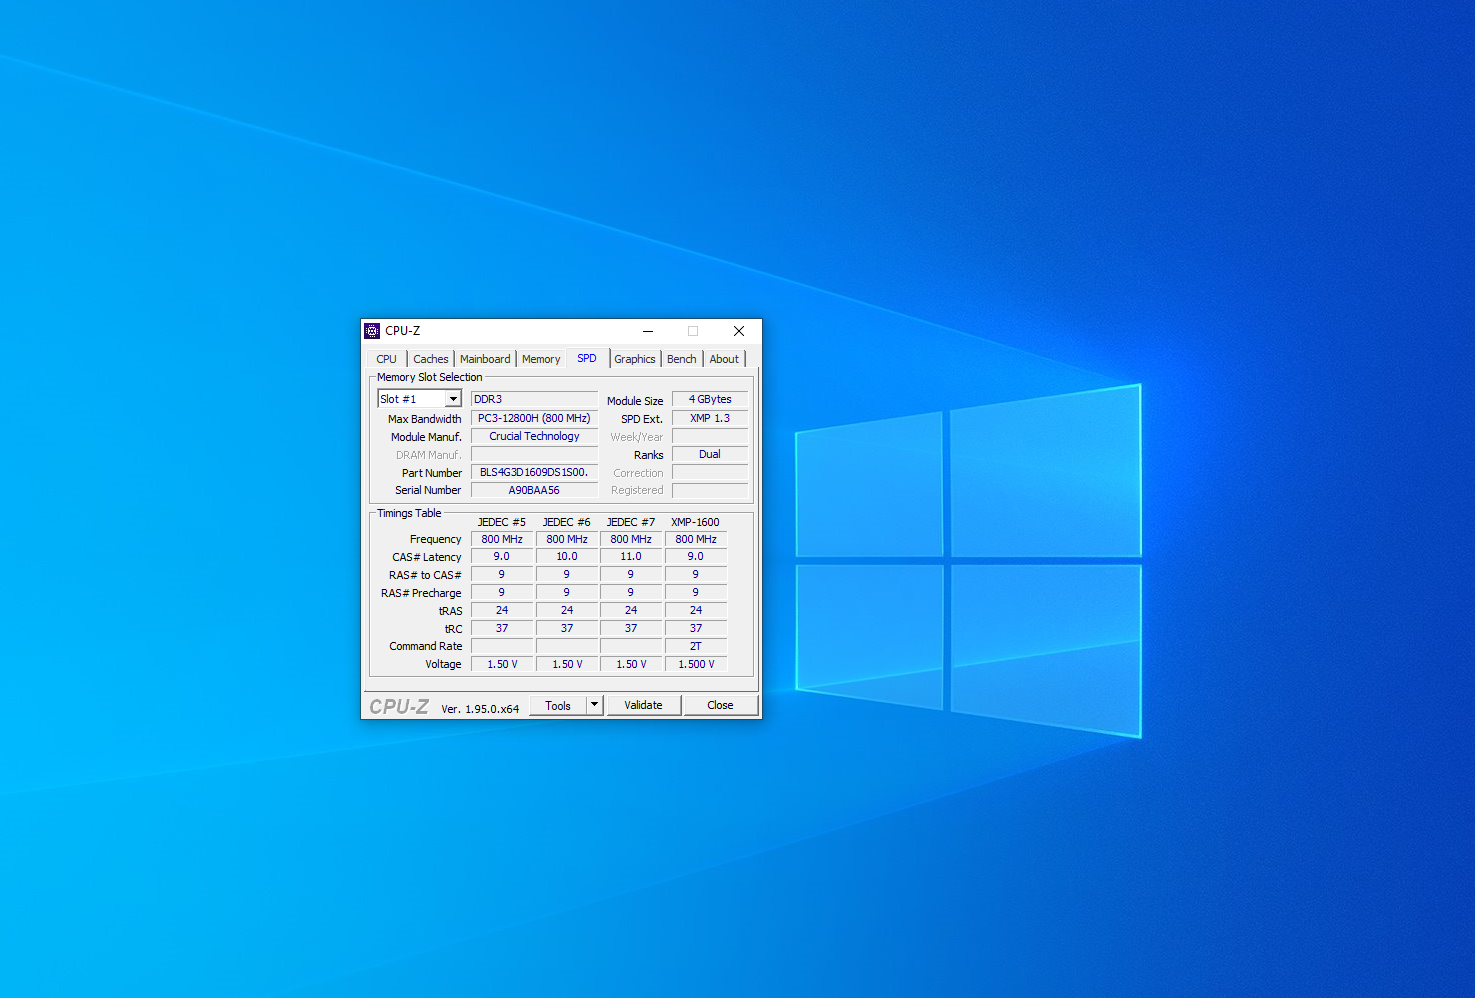Click the Ver. 1.95.0.x64 version text

pos(480,709)
